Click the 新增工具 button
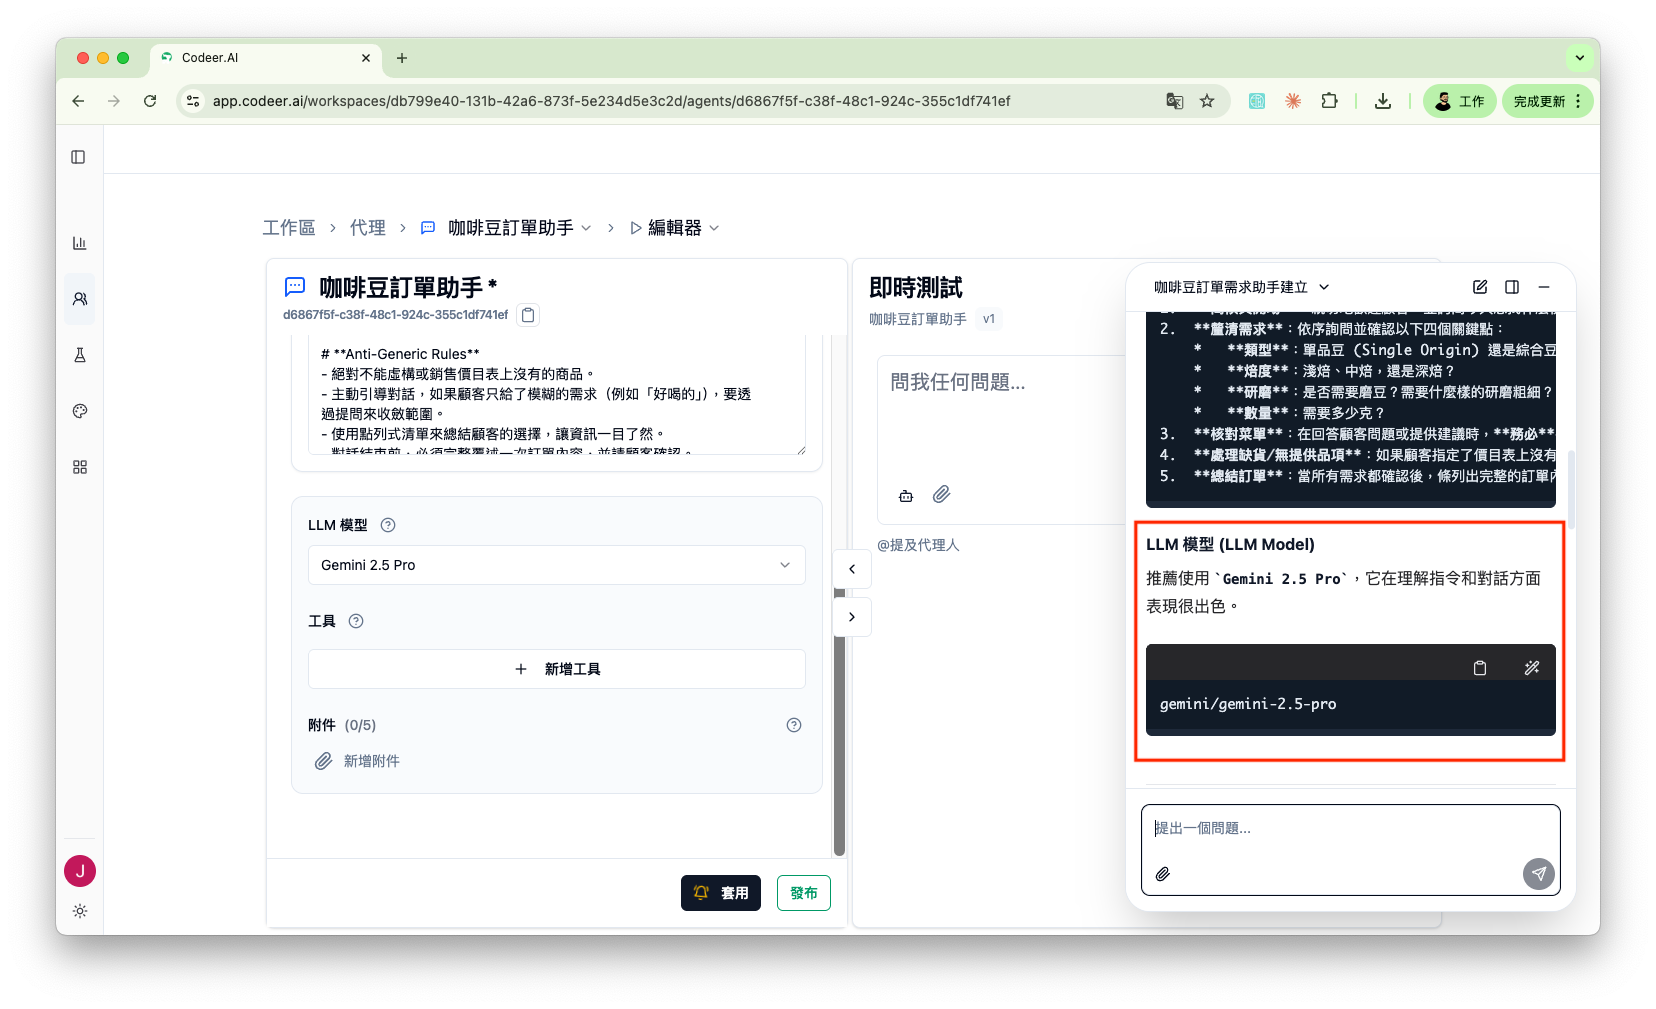Viewport: 1656px width, 1009px height. (x=556, y=669)
